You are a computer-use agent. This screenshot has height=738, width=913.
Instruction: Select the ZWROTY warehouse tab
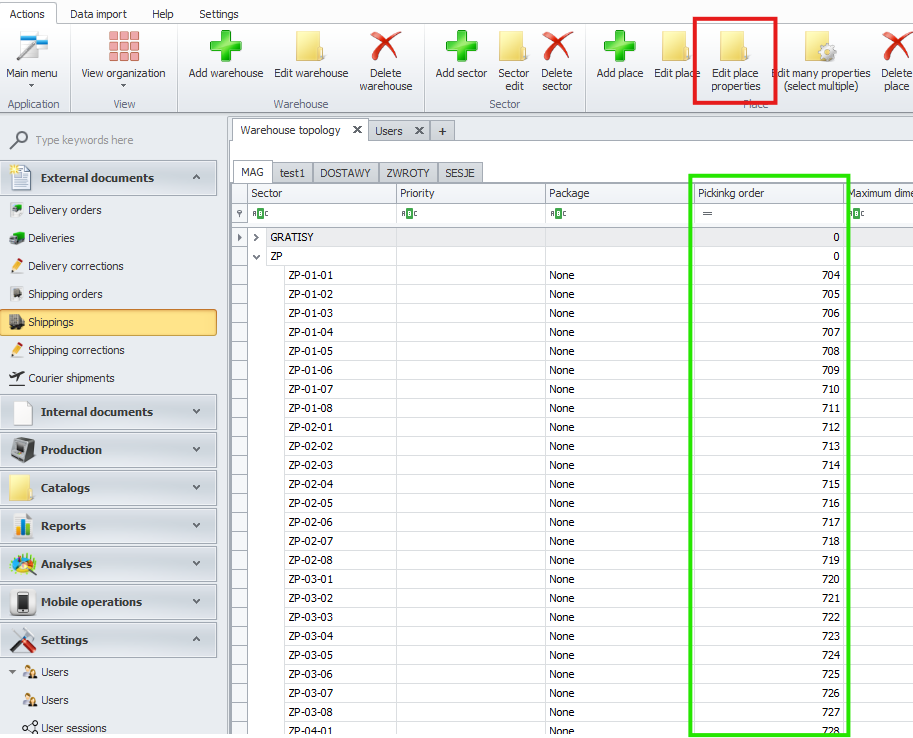click(x=408, y=173)
